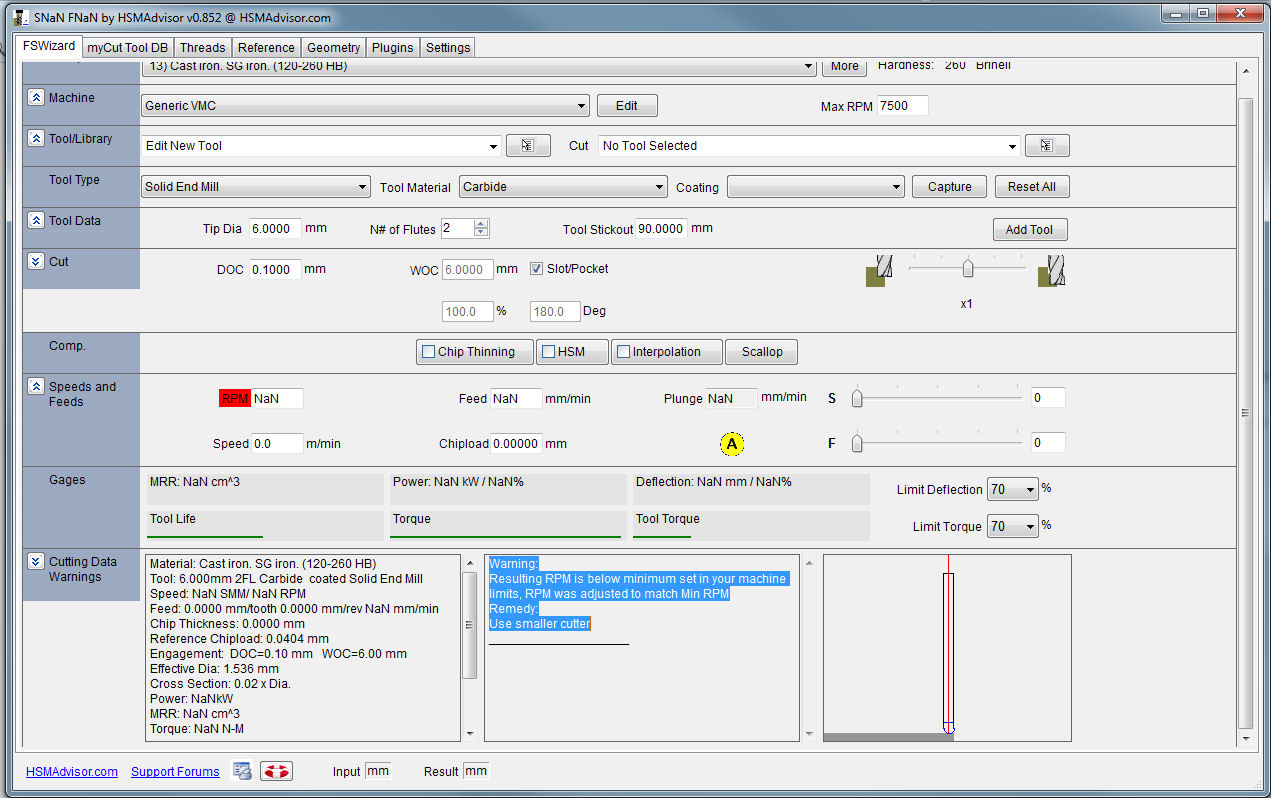Open the Tool Material Carbide dropdown

[x=563, y=187]
